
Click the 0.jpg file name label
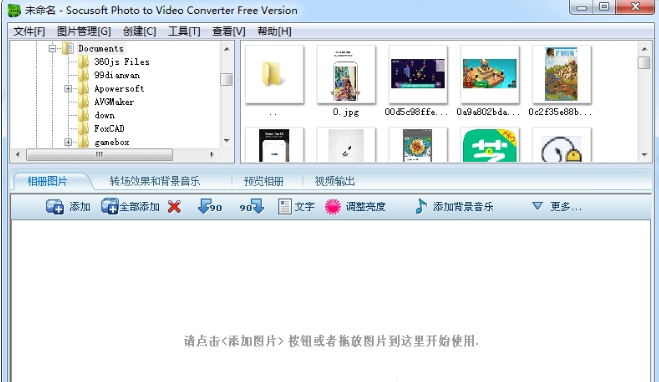346,112
